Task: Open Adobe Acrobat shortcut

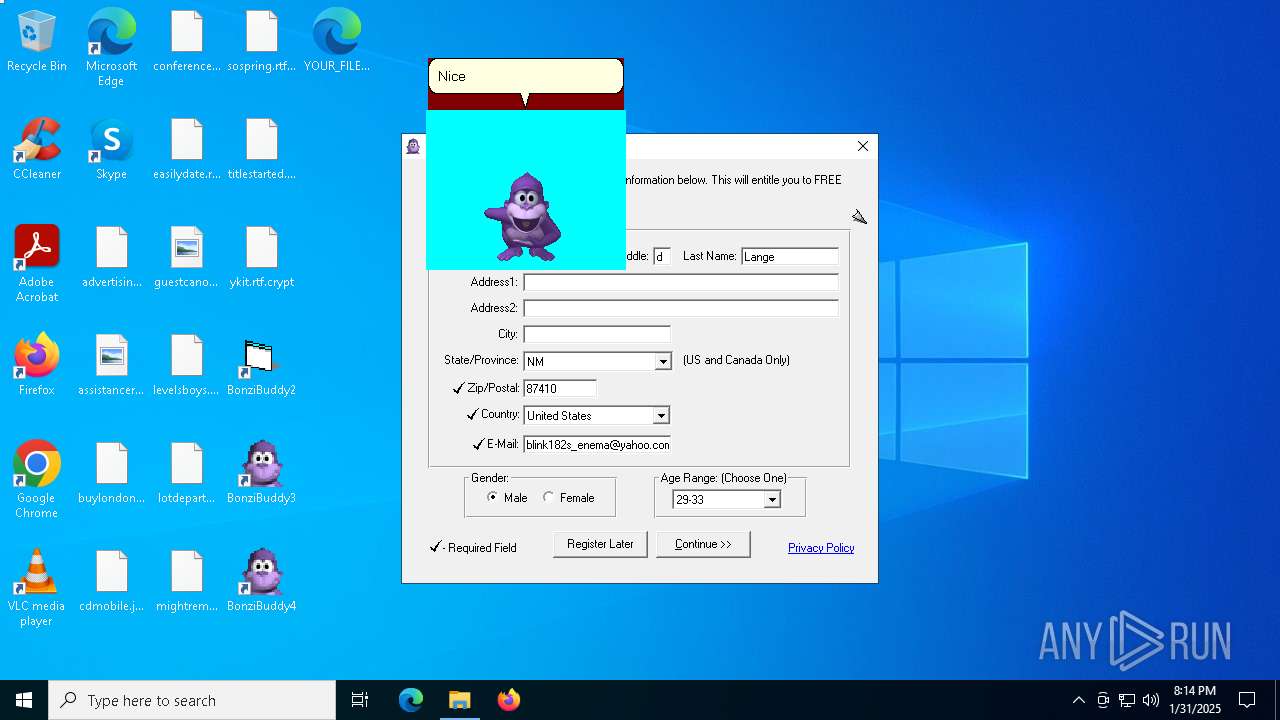Action: (37, 264)
